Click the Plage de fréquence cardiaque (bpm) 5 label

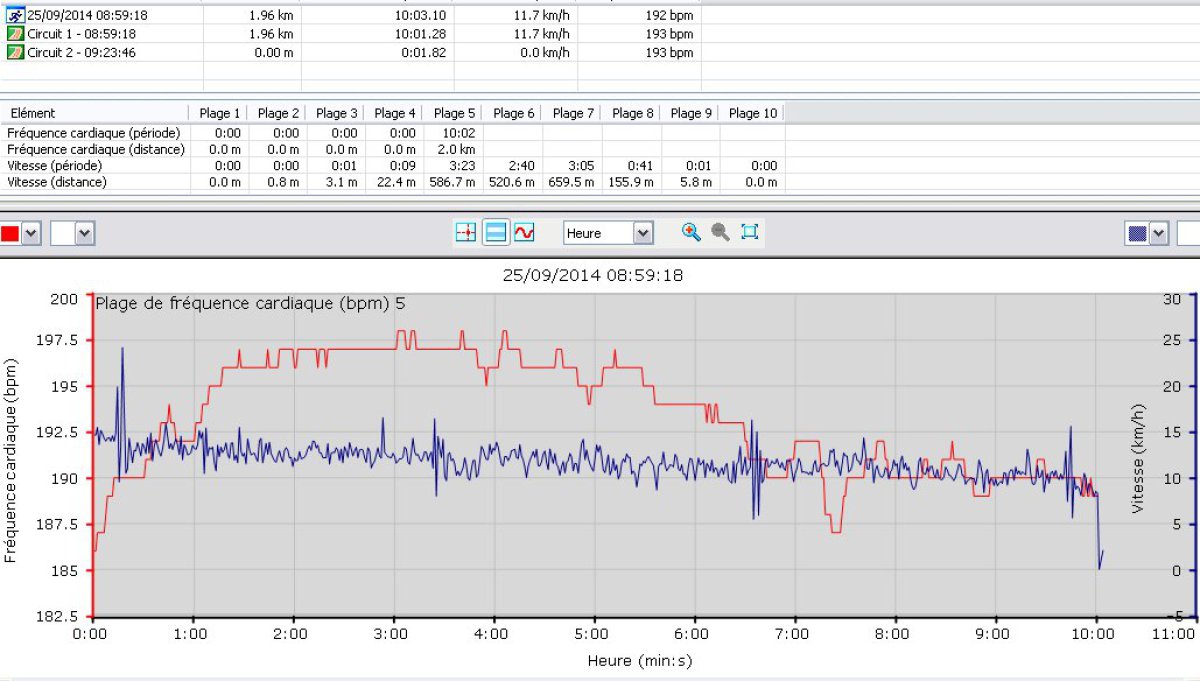251,302
